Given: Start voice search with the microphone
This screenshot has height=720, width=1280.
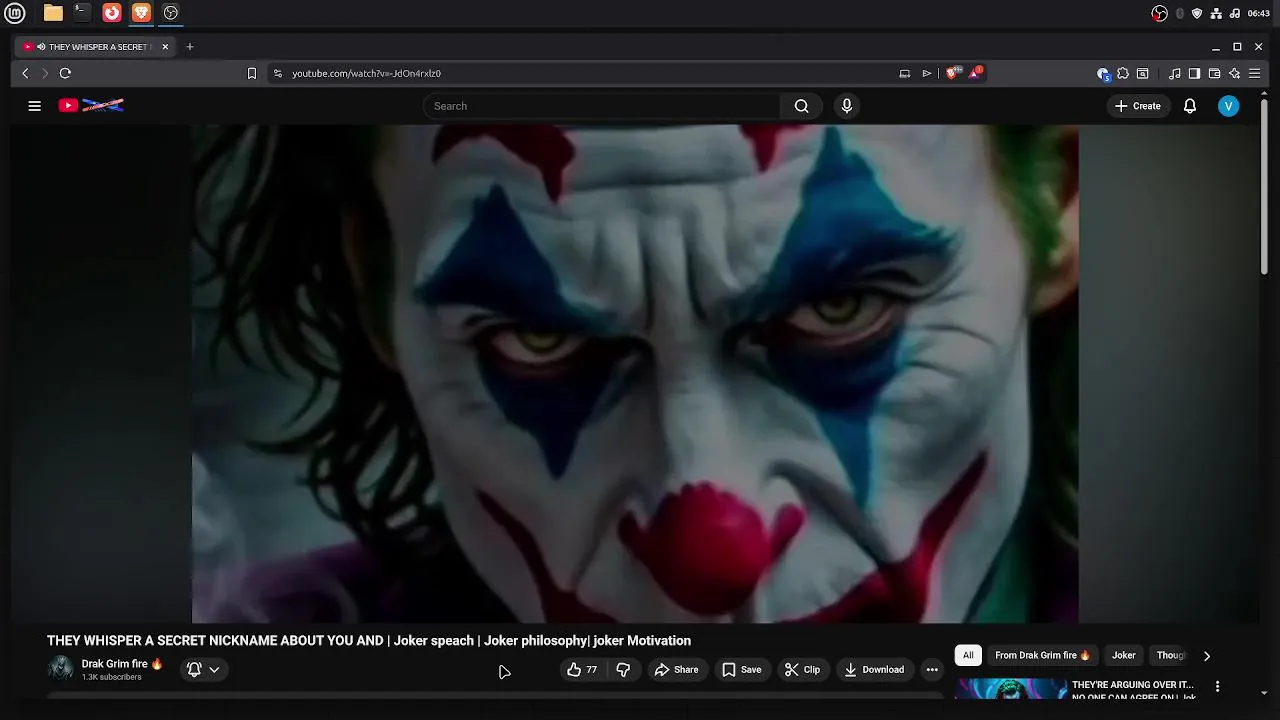Looking at the screenshot, I should (847, 106).
